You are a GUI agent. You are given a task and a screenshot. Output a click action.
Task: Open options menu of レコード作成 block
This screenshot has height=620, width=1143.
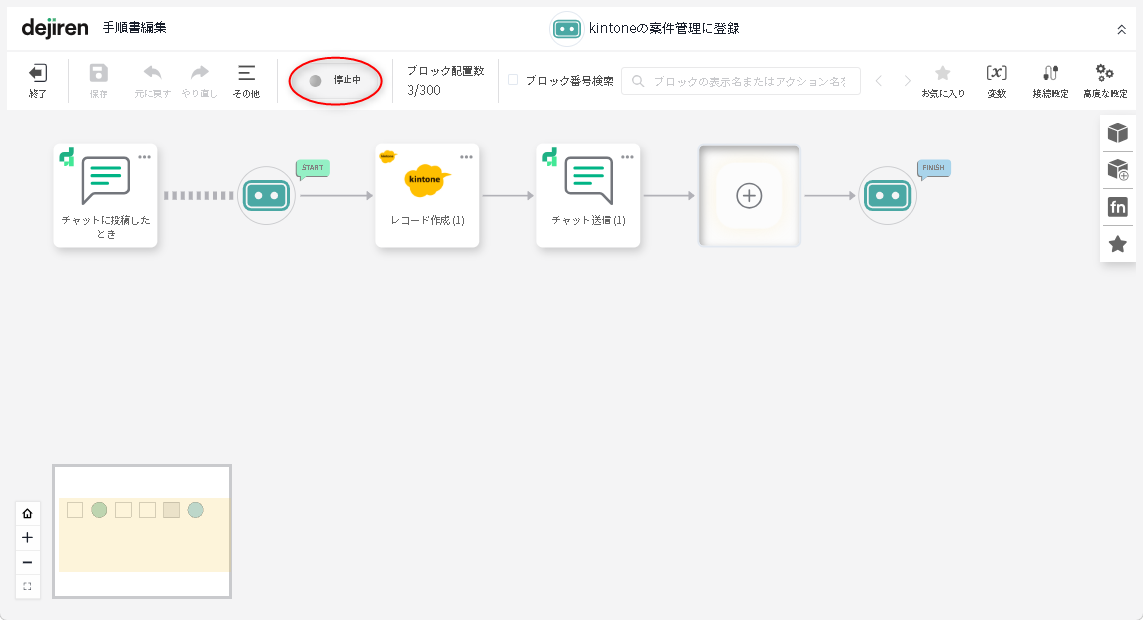point(466,157)
